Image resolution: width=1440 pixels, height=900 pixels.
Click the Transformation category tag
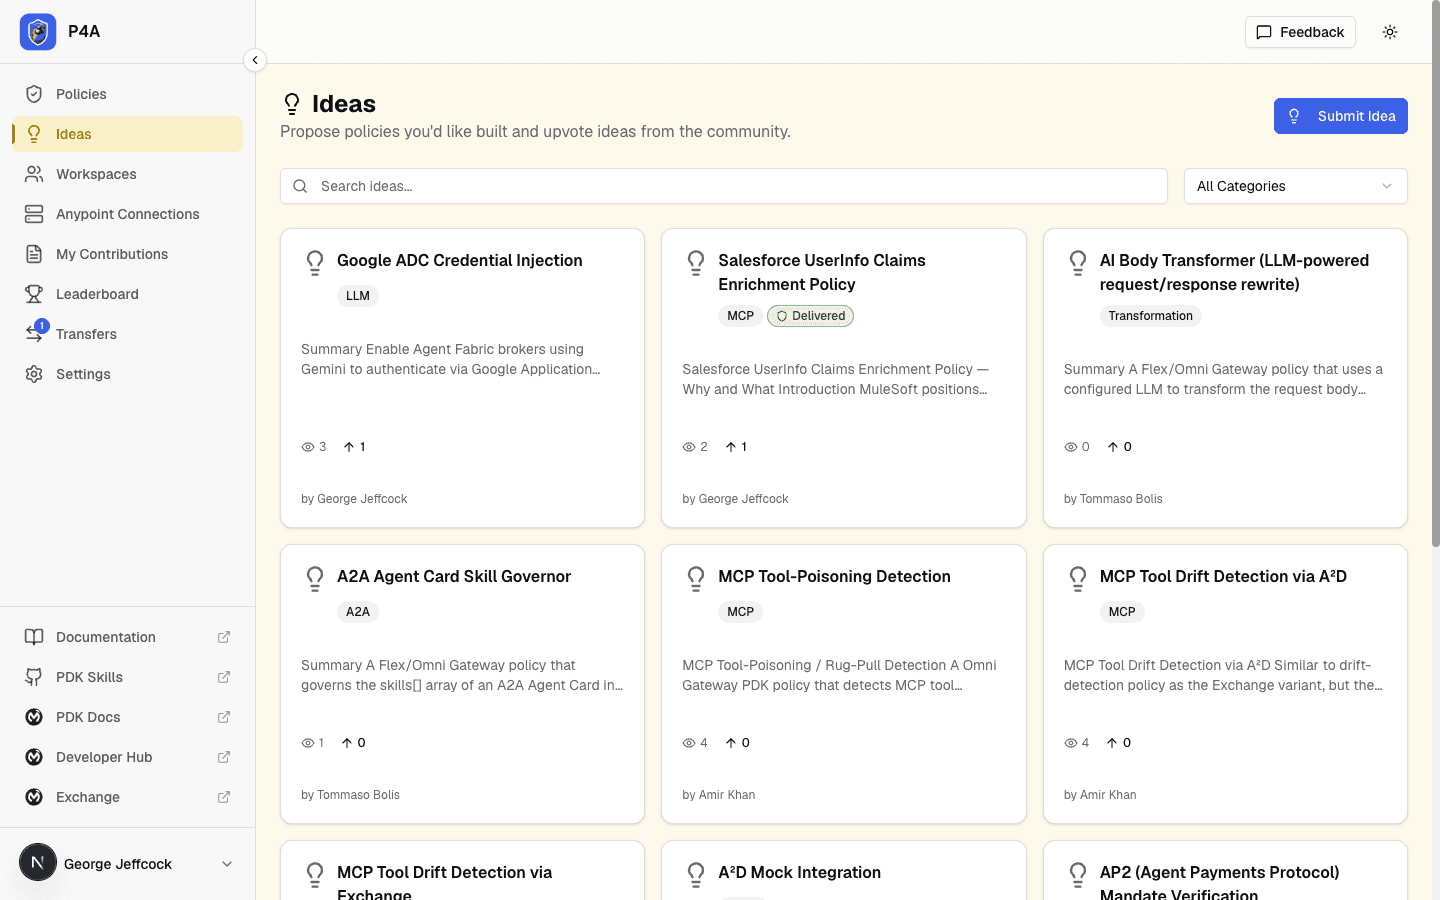click(1150, 316)
